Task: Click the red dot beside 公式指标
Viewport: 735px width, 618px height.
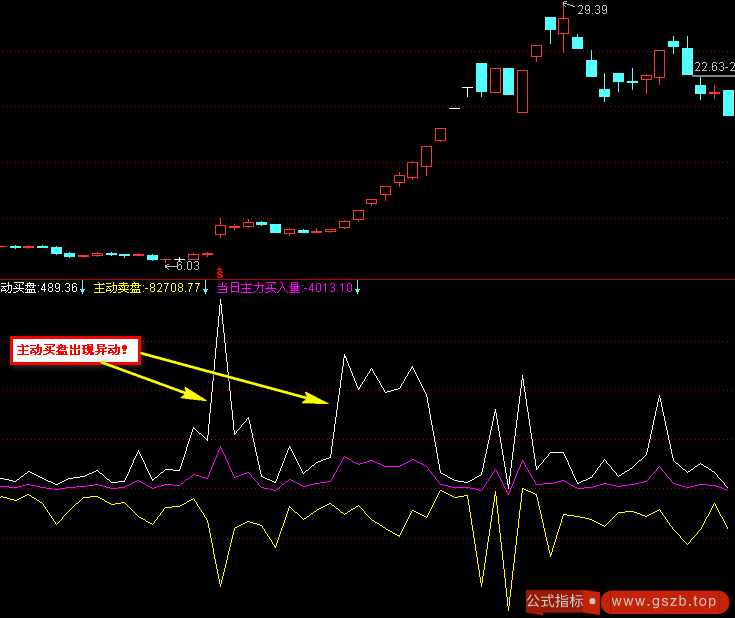Action: click(593, 602)
